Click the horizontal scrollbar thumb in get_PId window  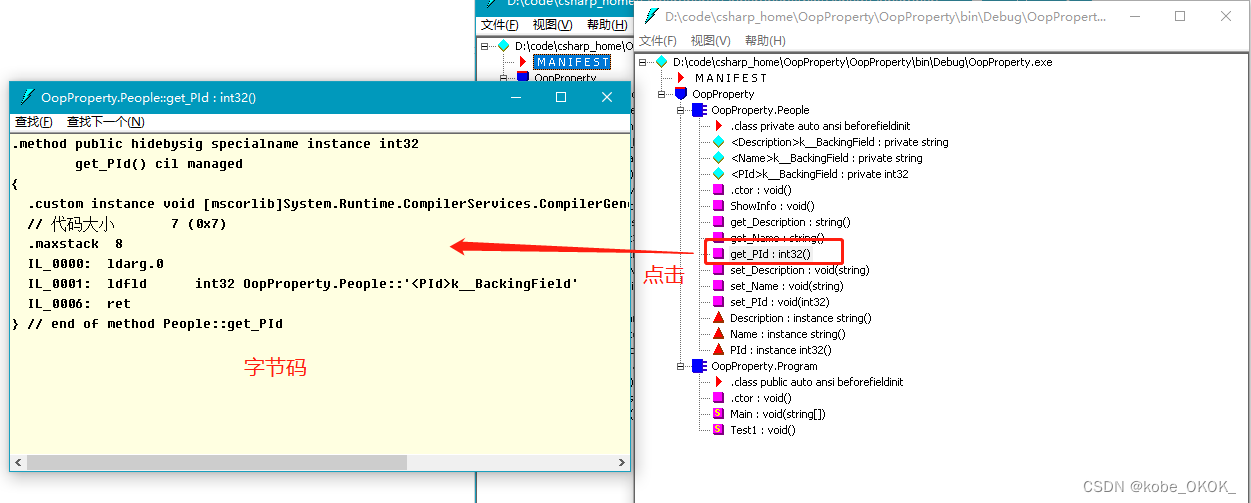coord(219,463)
